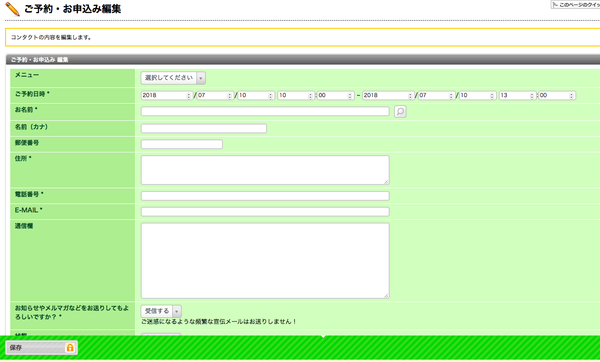The height and width of the screenshot is (362, 600).
Task: Click the 名前（カナ） input field
Action: pyautogui.click(x=204, y=128)
